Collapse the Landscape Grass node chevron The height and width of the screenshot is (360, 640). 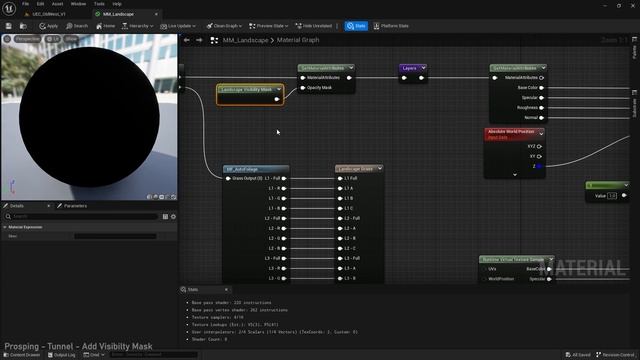[380, 169]
